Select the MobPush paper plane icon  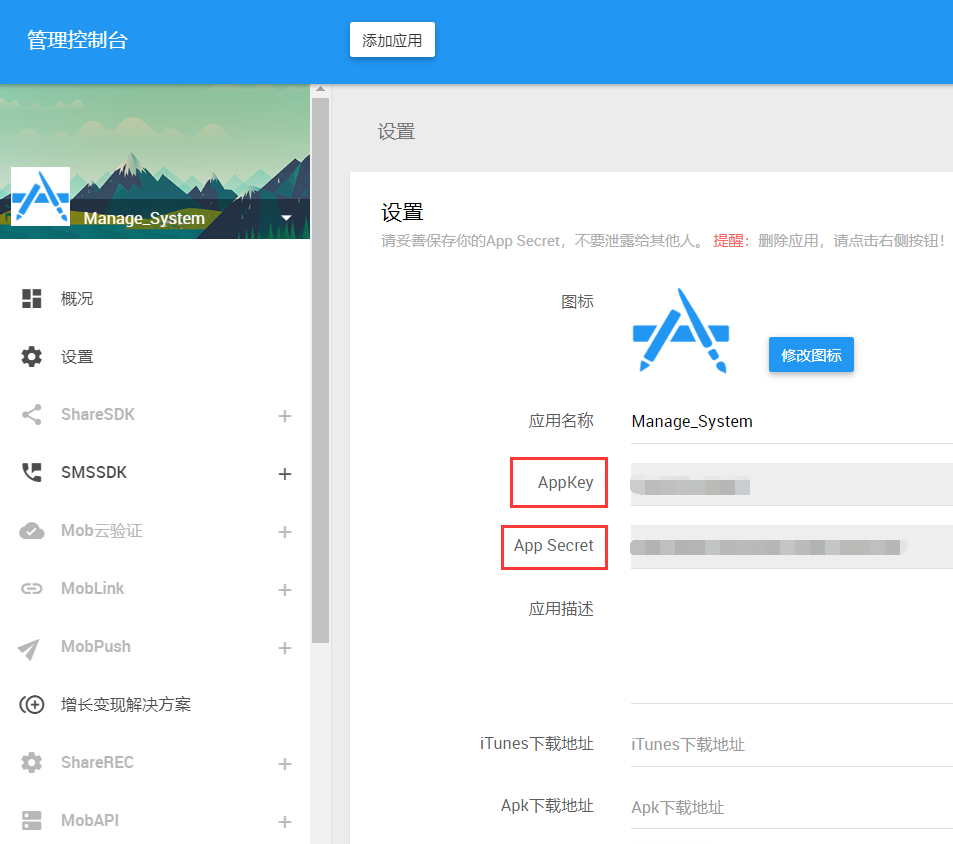coord(29,646)
